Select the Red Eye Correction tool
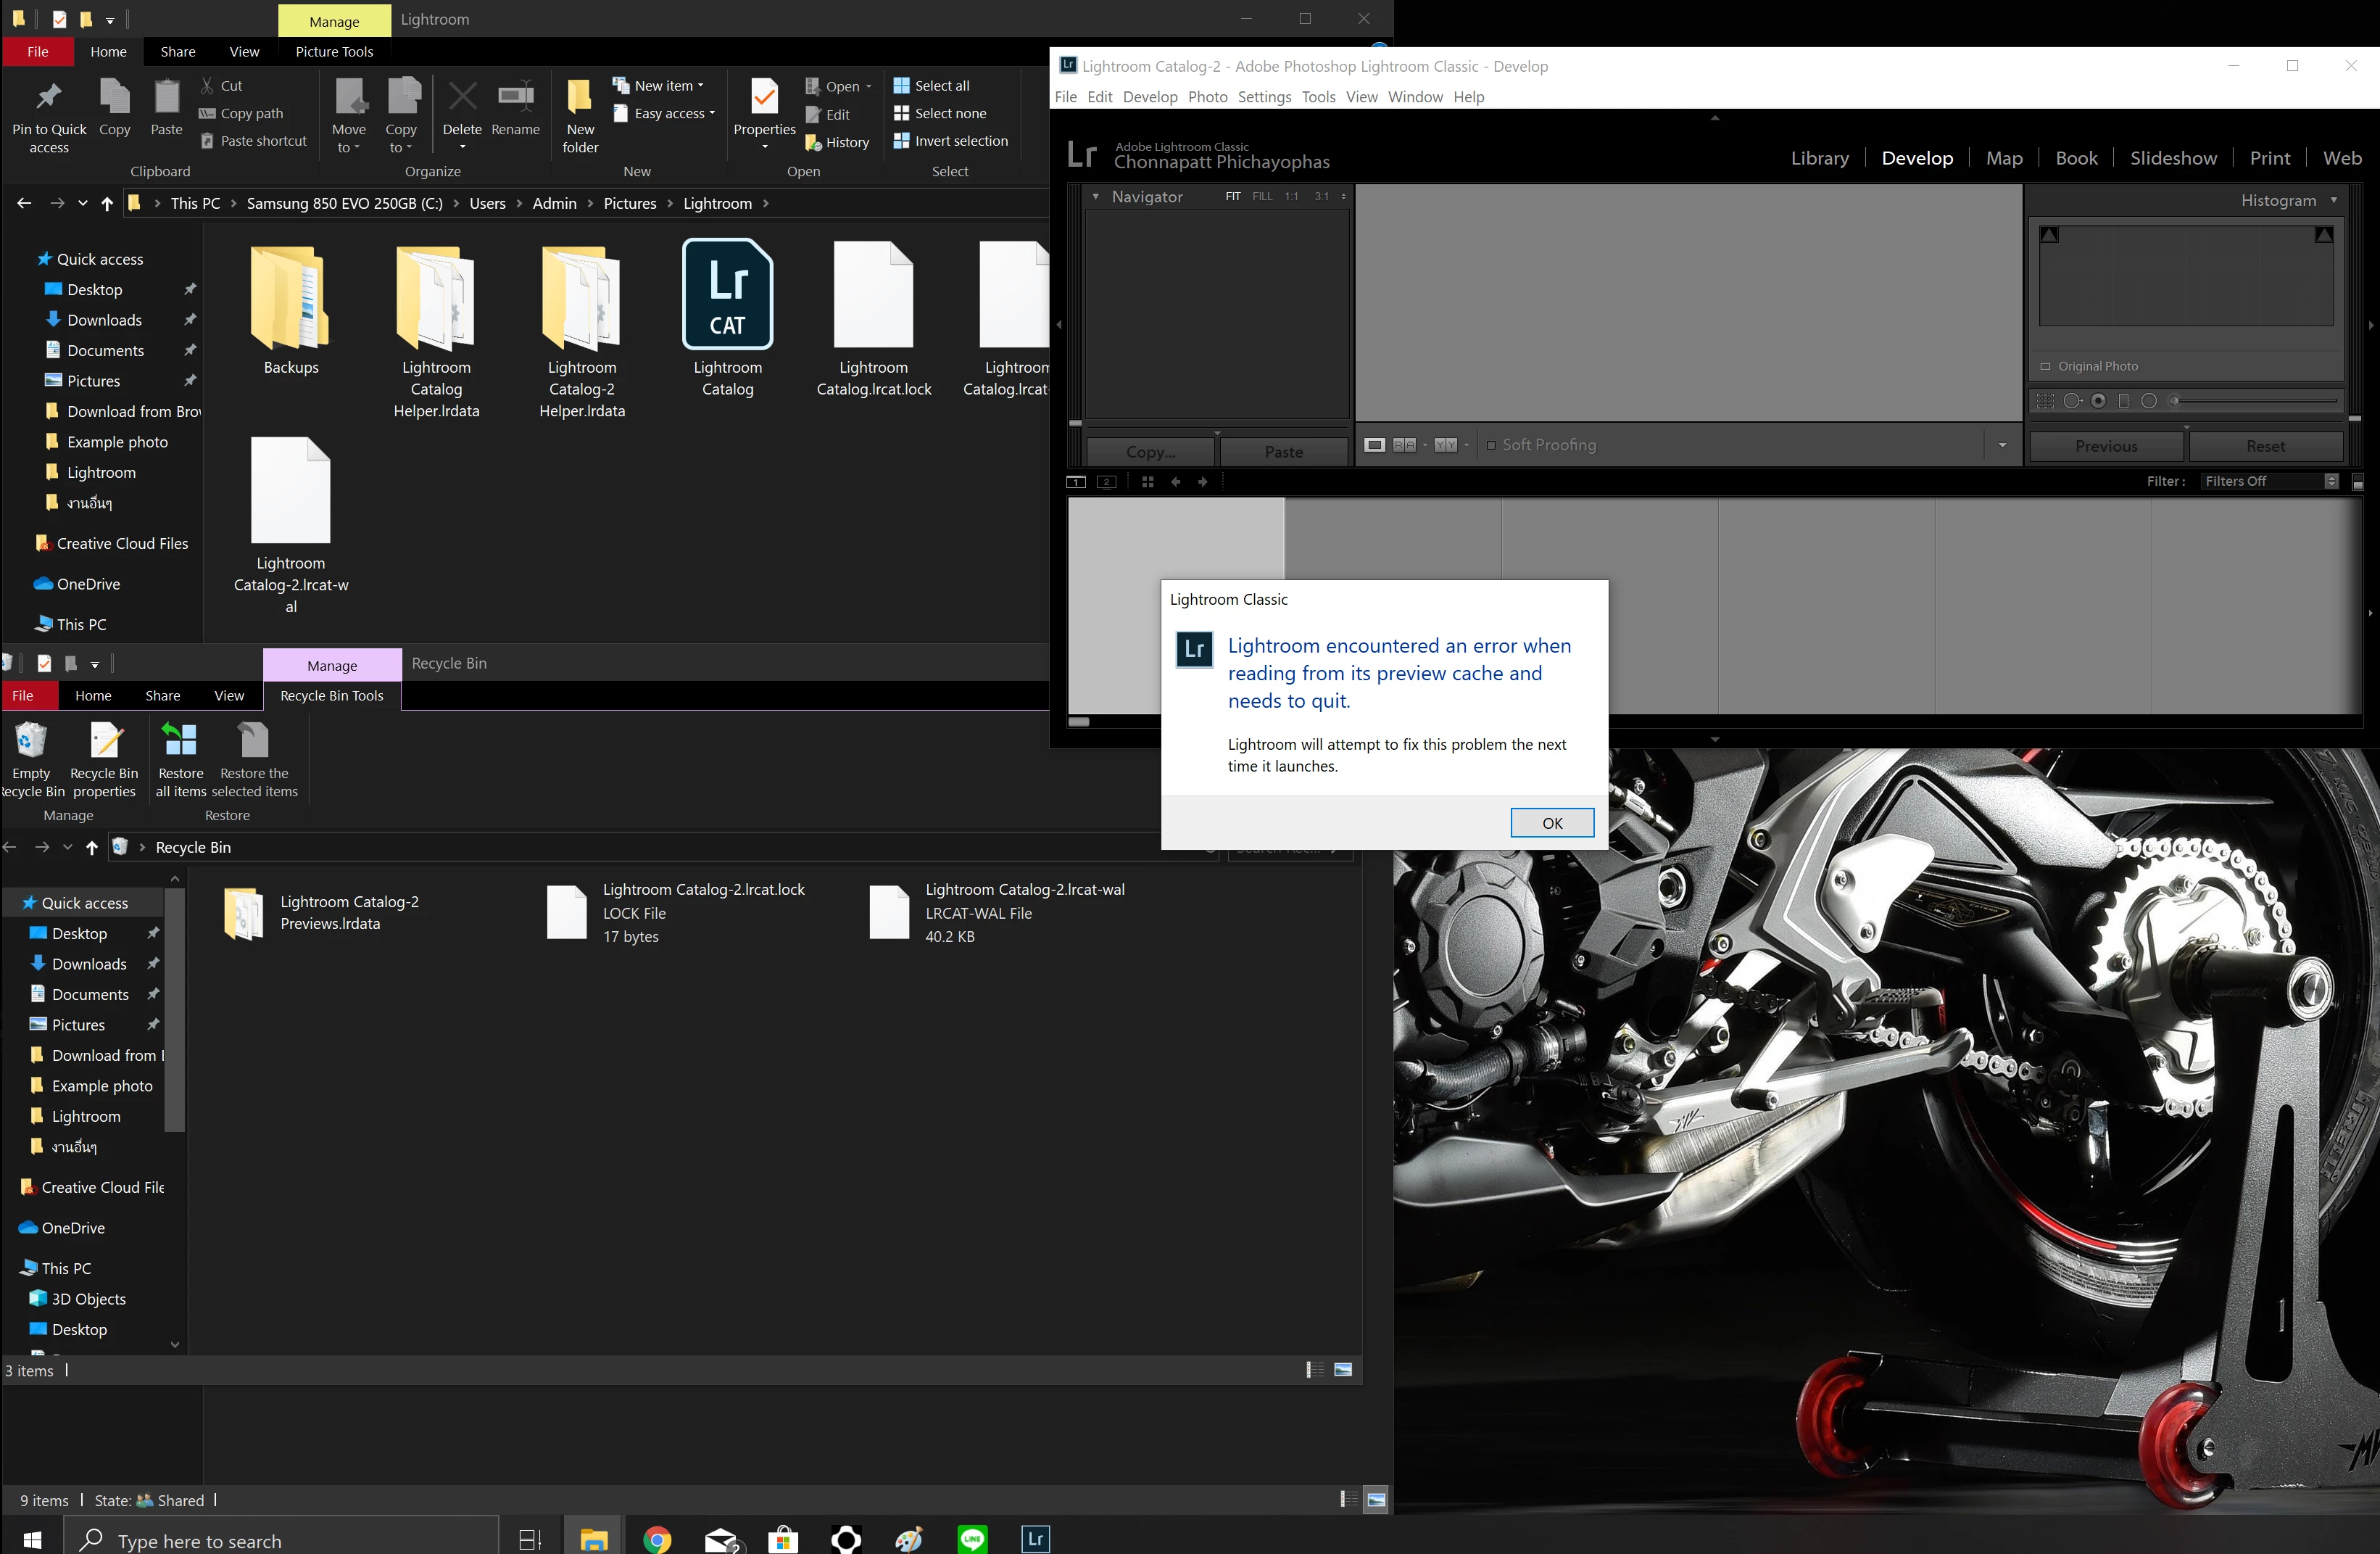 (2098, 401)
